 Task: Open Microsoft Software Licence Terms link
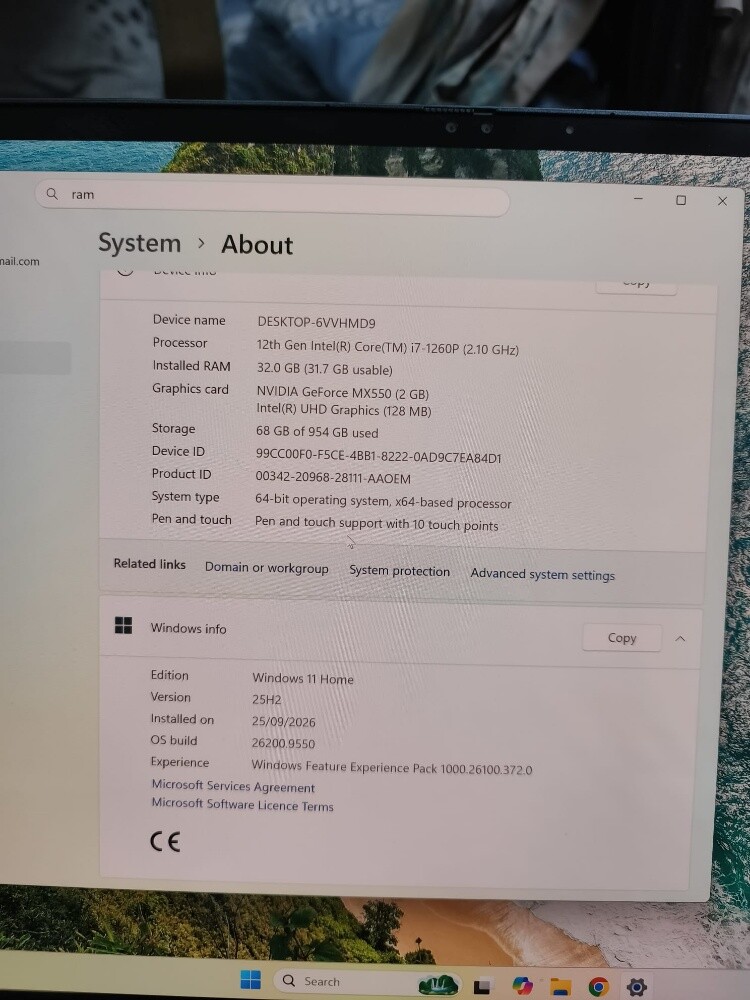[x=242, y=805]
